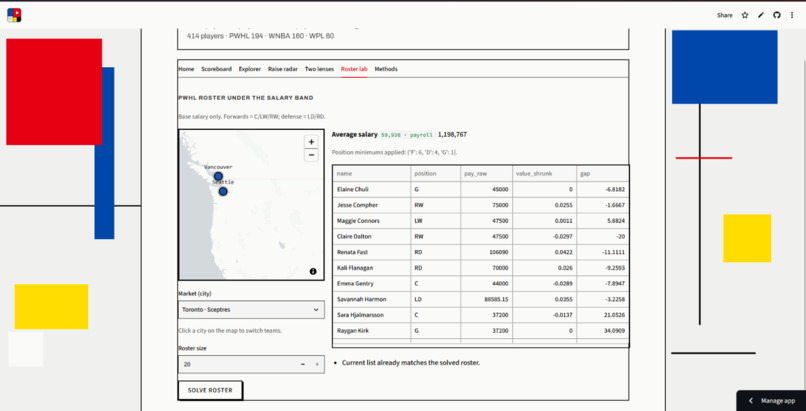The height and width of the screenshot is (411, 806).
Task: Select the Vancouver marker on the map
Action: (218, 176)
